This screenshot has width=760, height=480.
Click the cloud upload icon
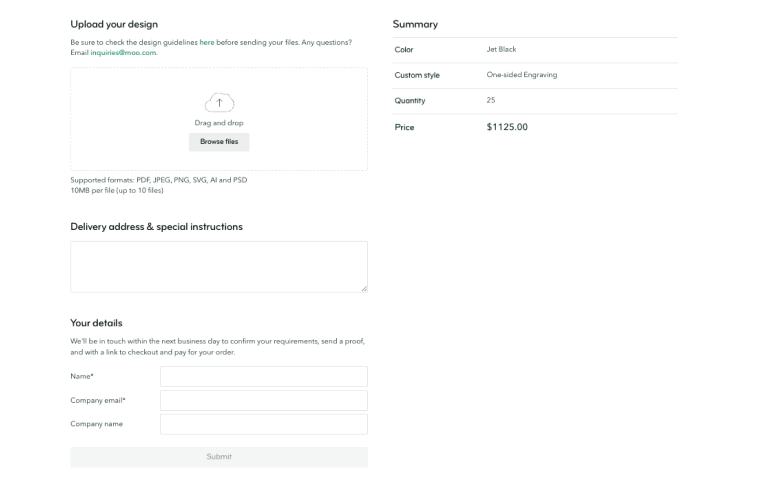[219, 102]
